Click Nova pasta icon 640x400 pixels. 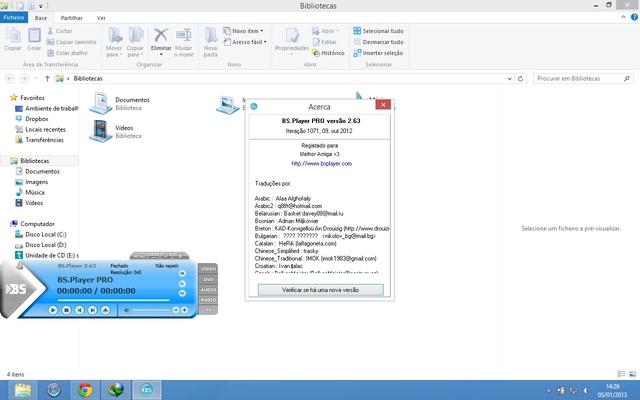coord(211,36)
